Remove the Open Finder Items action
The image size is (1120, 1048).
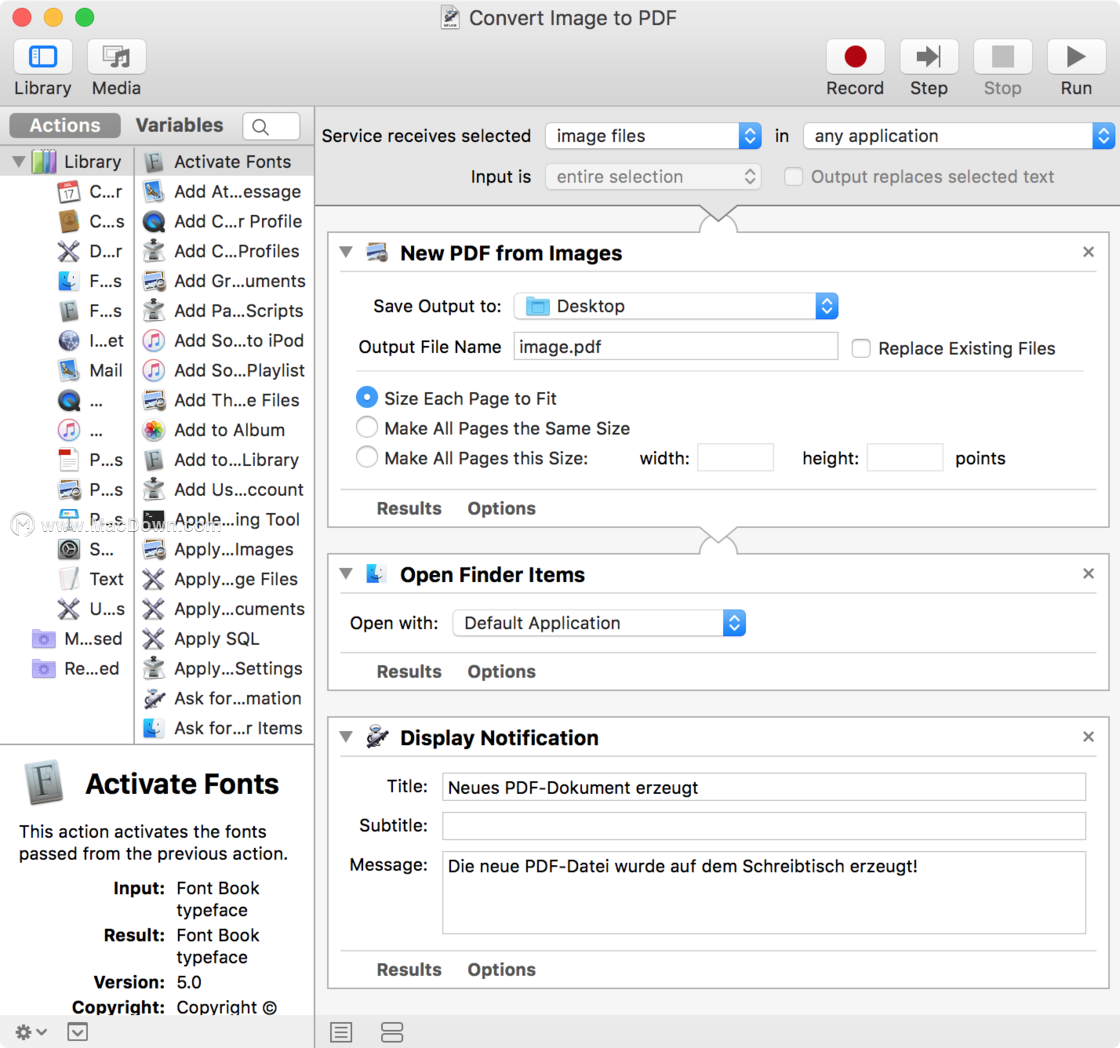[1088, 573]
